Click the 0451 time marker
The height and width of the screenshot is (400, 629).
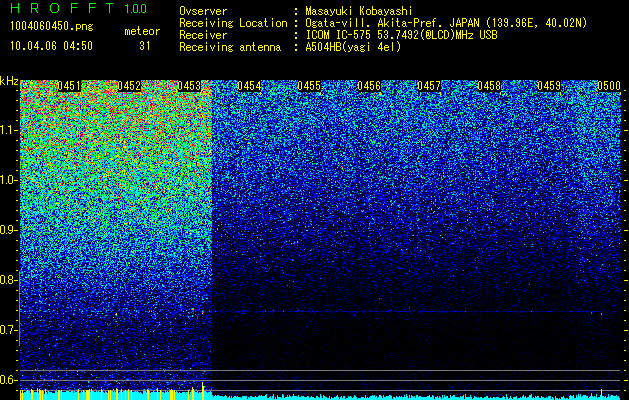[x=69, y=86]
